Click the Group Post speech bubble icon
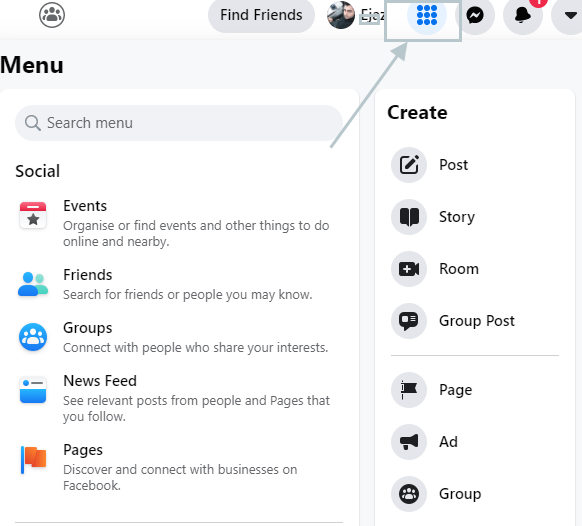 click(x=409, y=321)
